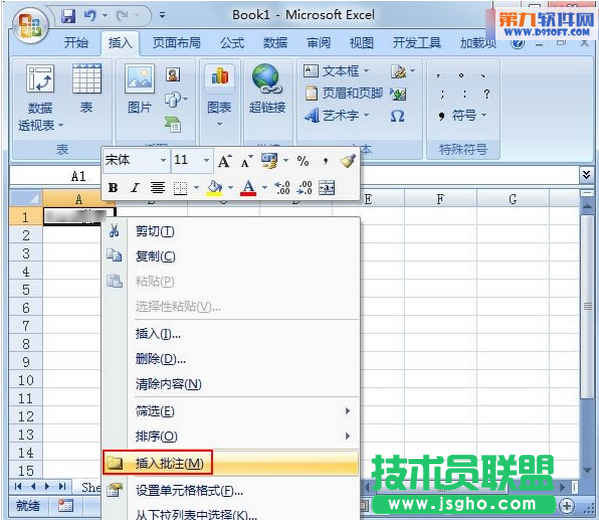The height and width of the screenshot is (520, 599).
Task: Insert 页眉和页脚 header and footer
Action: click(x=344, y=93)
